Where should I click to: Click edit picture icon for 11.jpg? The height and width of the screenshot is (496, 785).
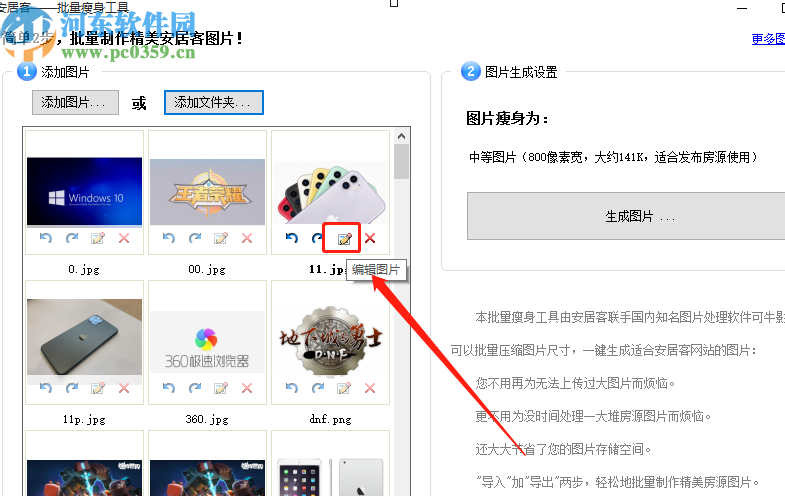point(344,239)
